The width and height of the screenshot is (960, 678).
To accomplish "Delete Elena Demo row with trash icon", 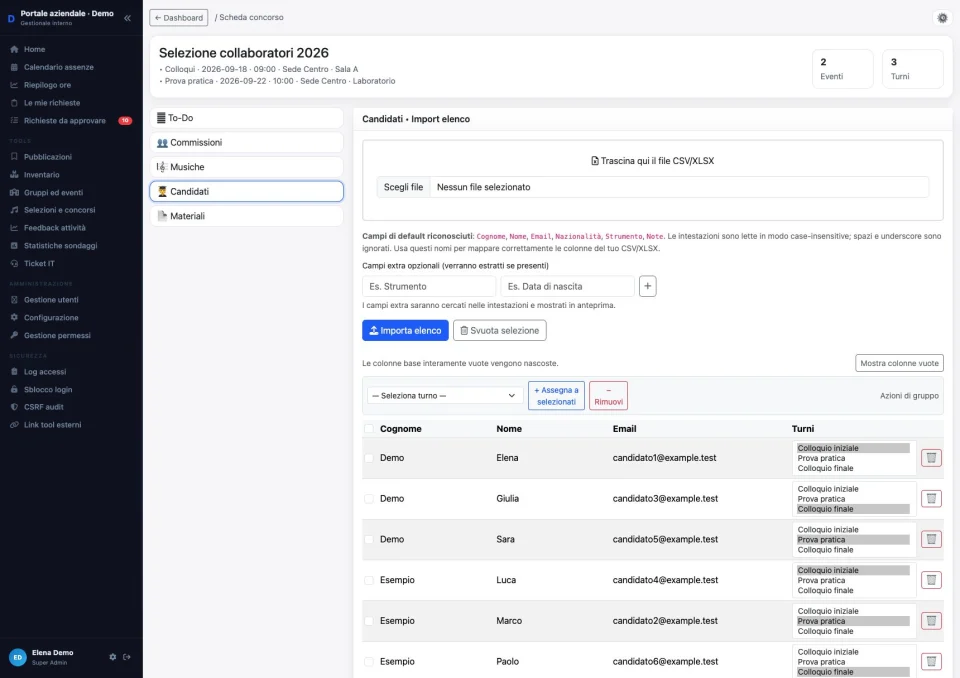I will [x=931, y=458].
